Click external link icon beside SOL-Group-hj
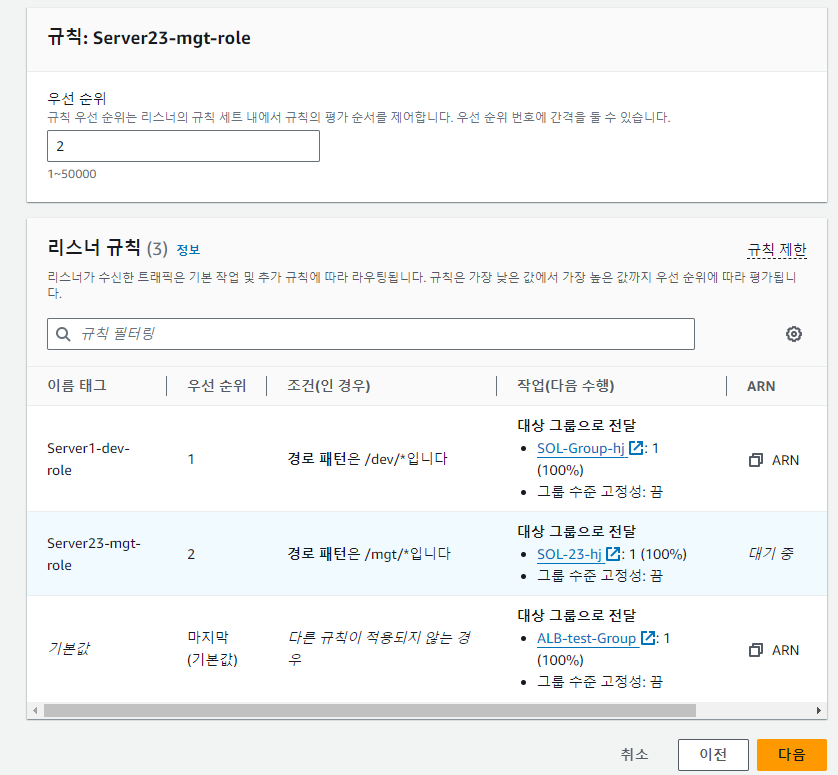The image size is (838, 775). (636, 447)
